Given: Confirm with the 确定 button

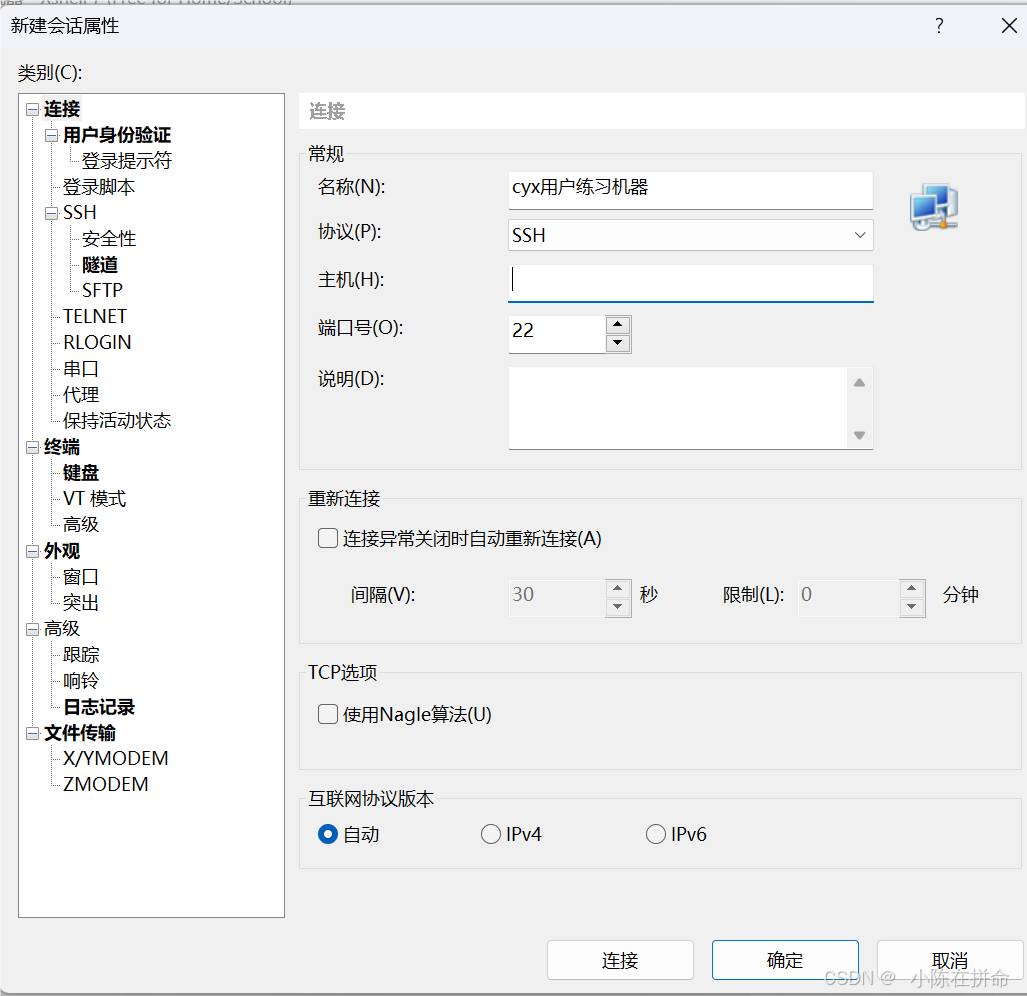Looking at the screenshot, I should [x=785, y=960].
